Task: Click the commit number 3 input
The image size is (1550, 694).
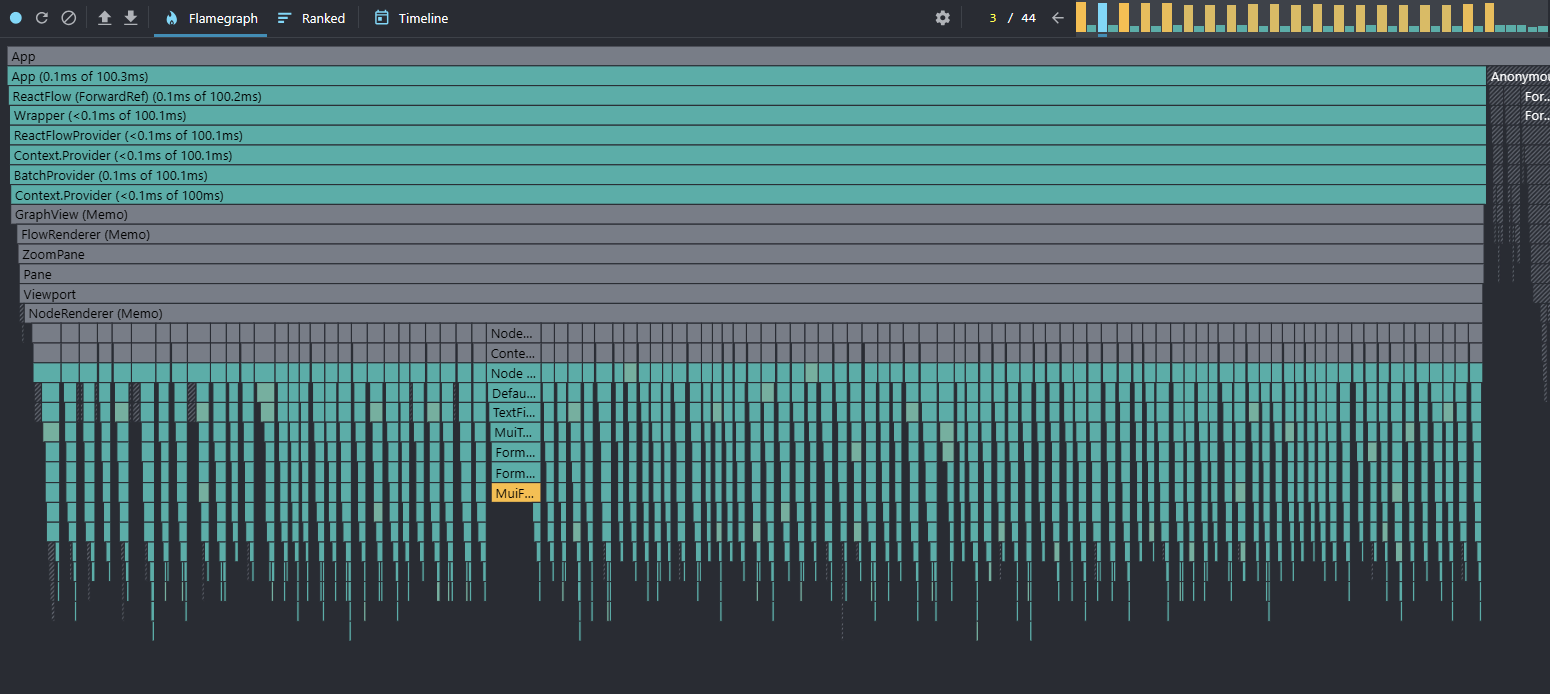Action: 992,18
